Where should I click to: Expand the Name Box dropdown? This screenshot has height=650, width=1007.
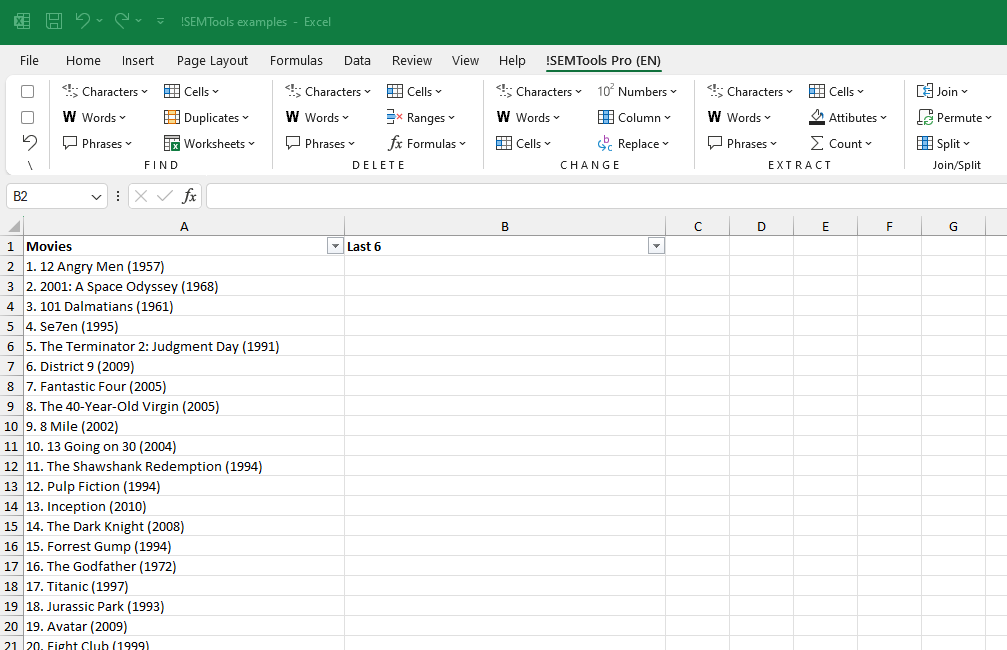point(96,196)
